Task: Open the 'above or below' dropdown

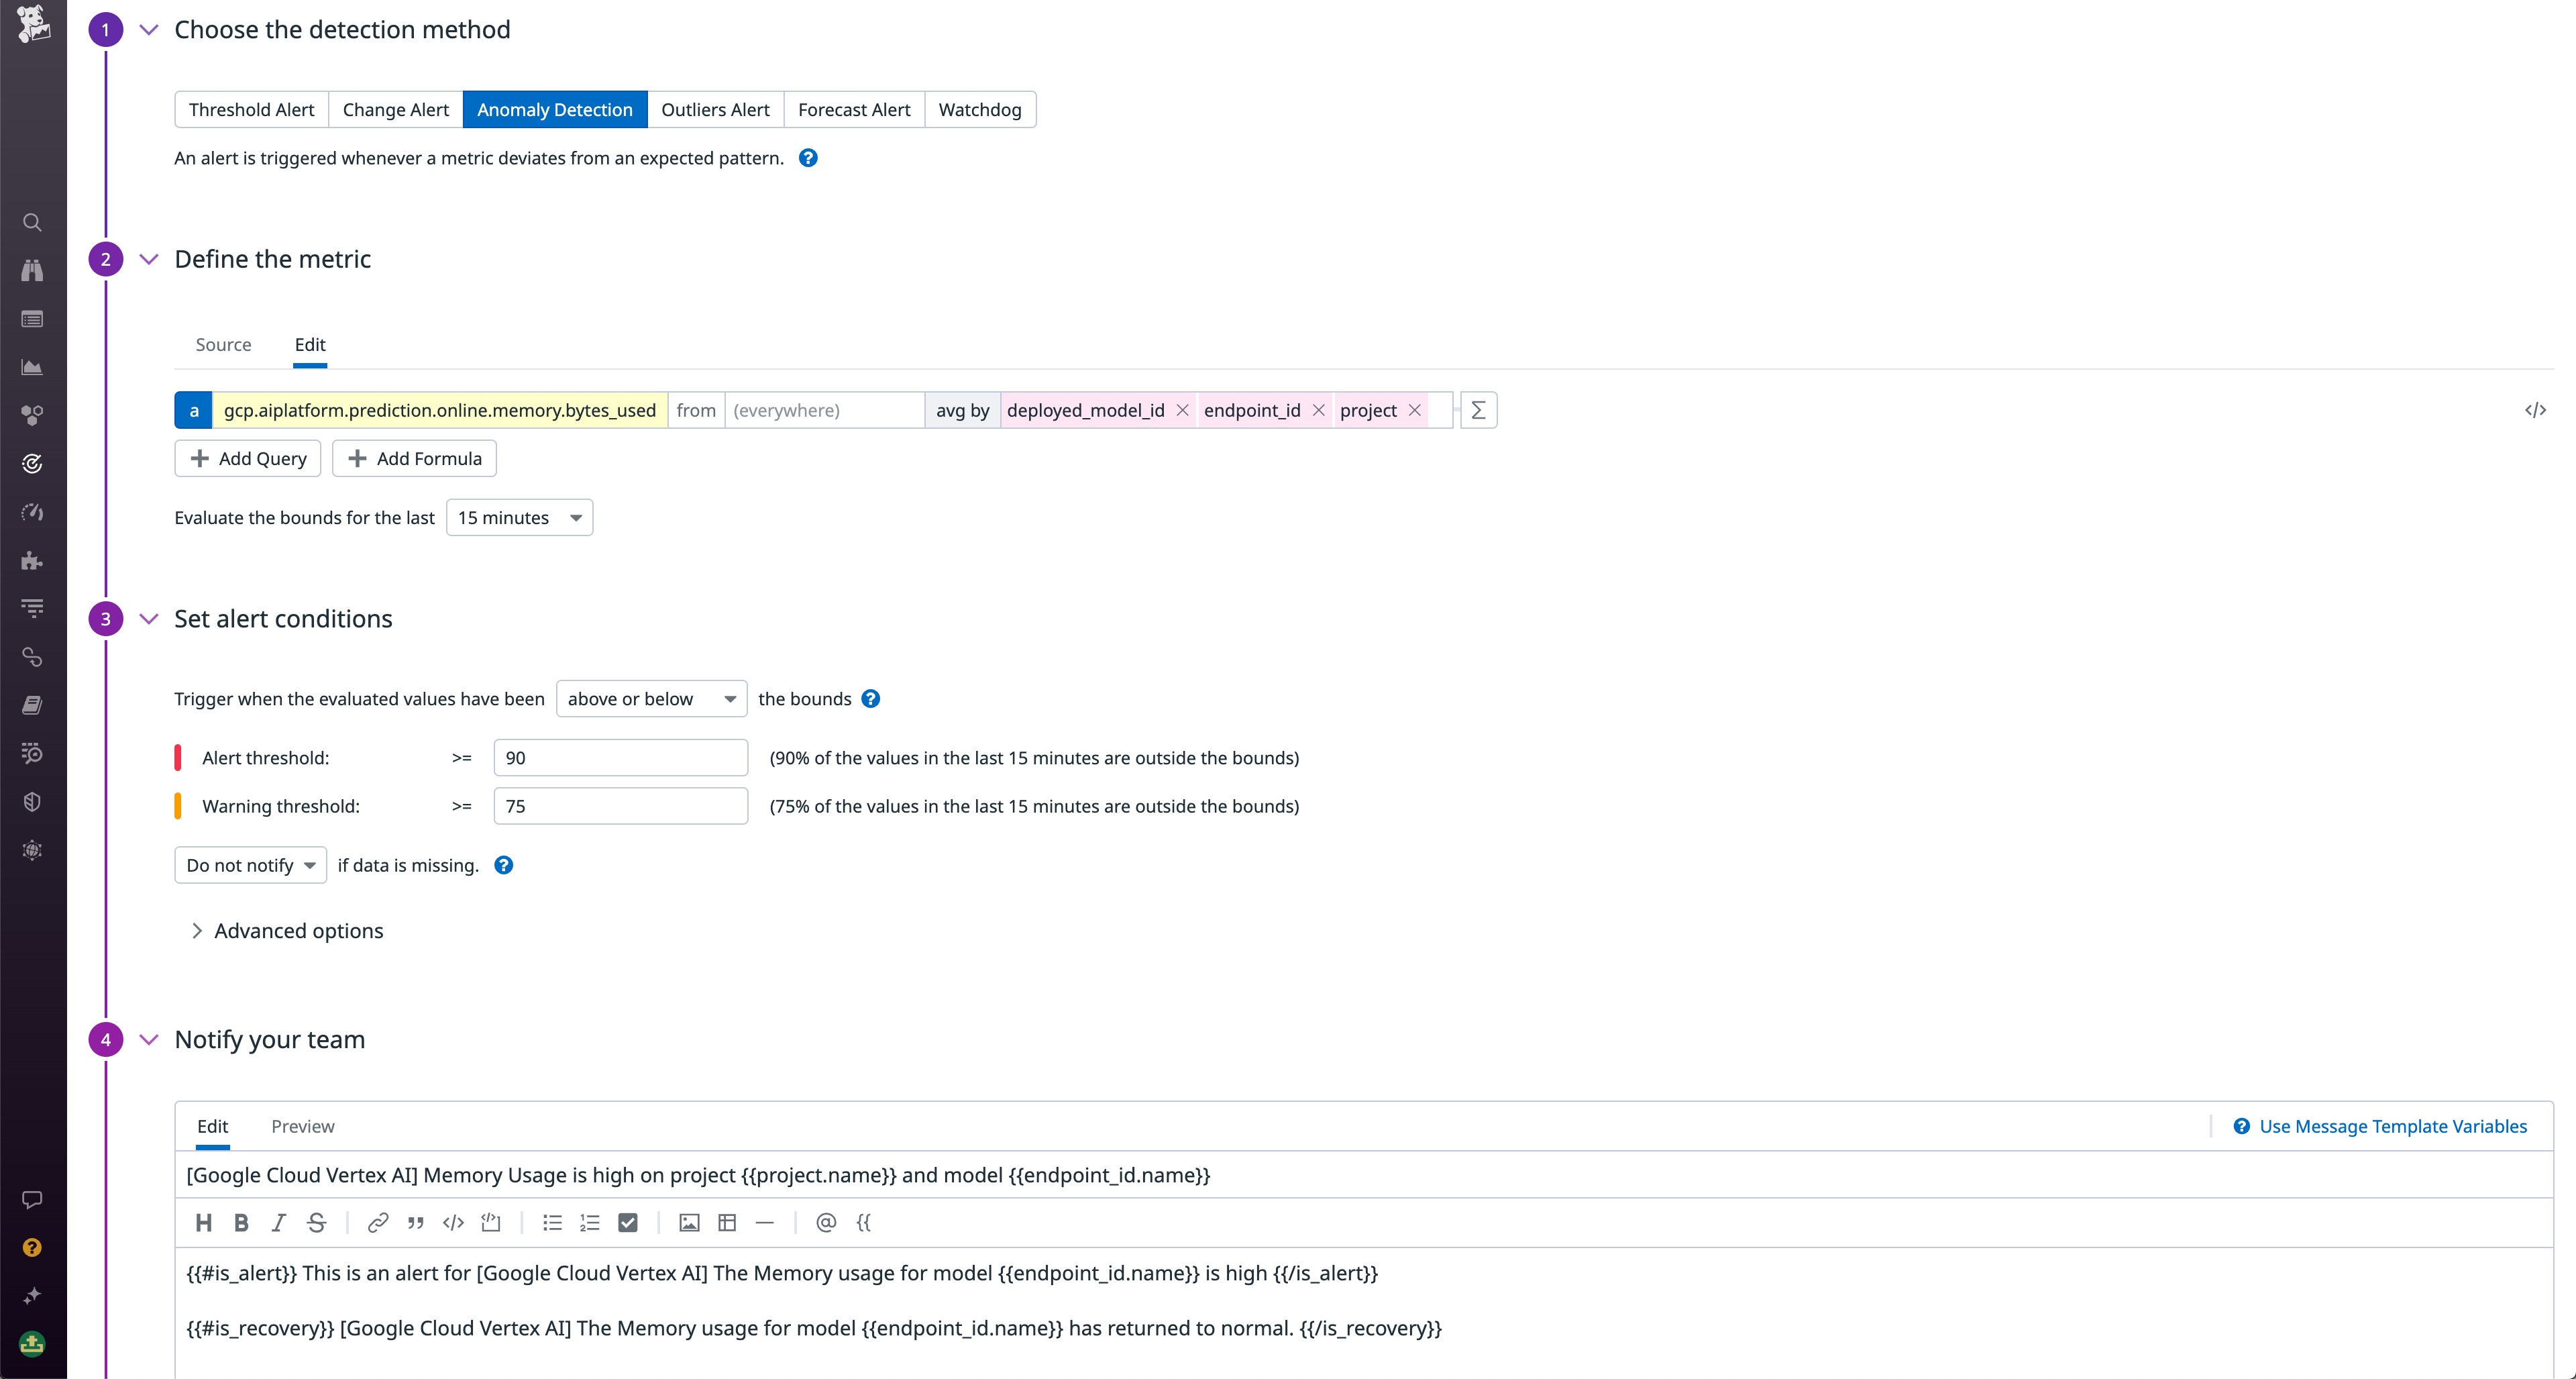Action: tap(651, 698)
